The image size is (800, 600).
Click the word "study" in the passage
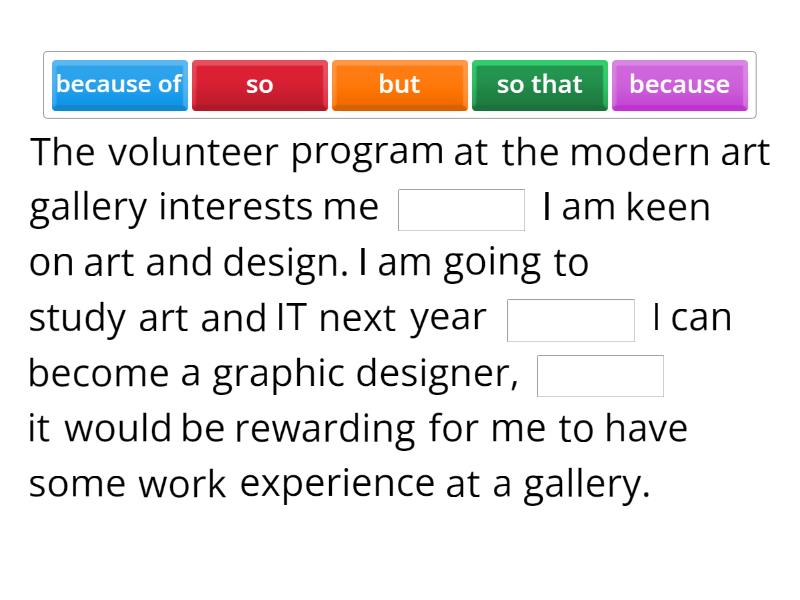point(78,319)
